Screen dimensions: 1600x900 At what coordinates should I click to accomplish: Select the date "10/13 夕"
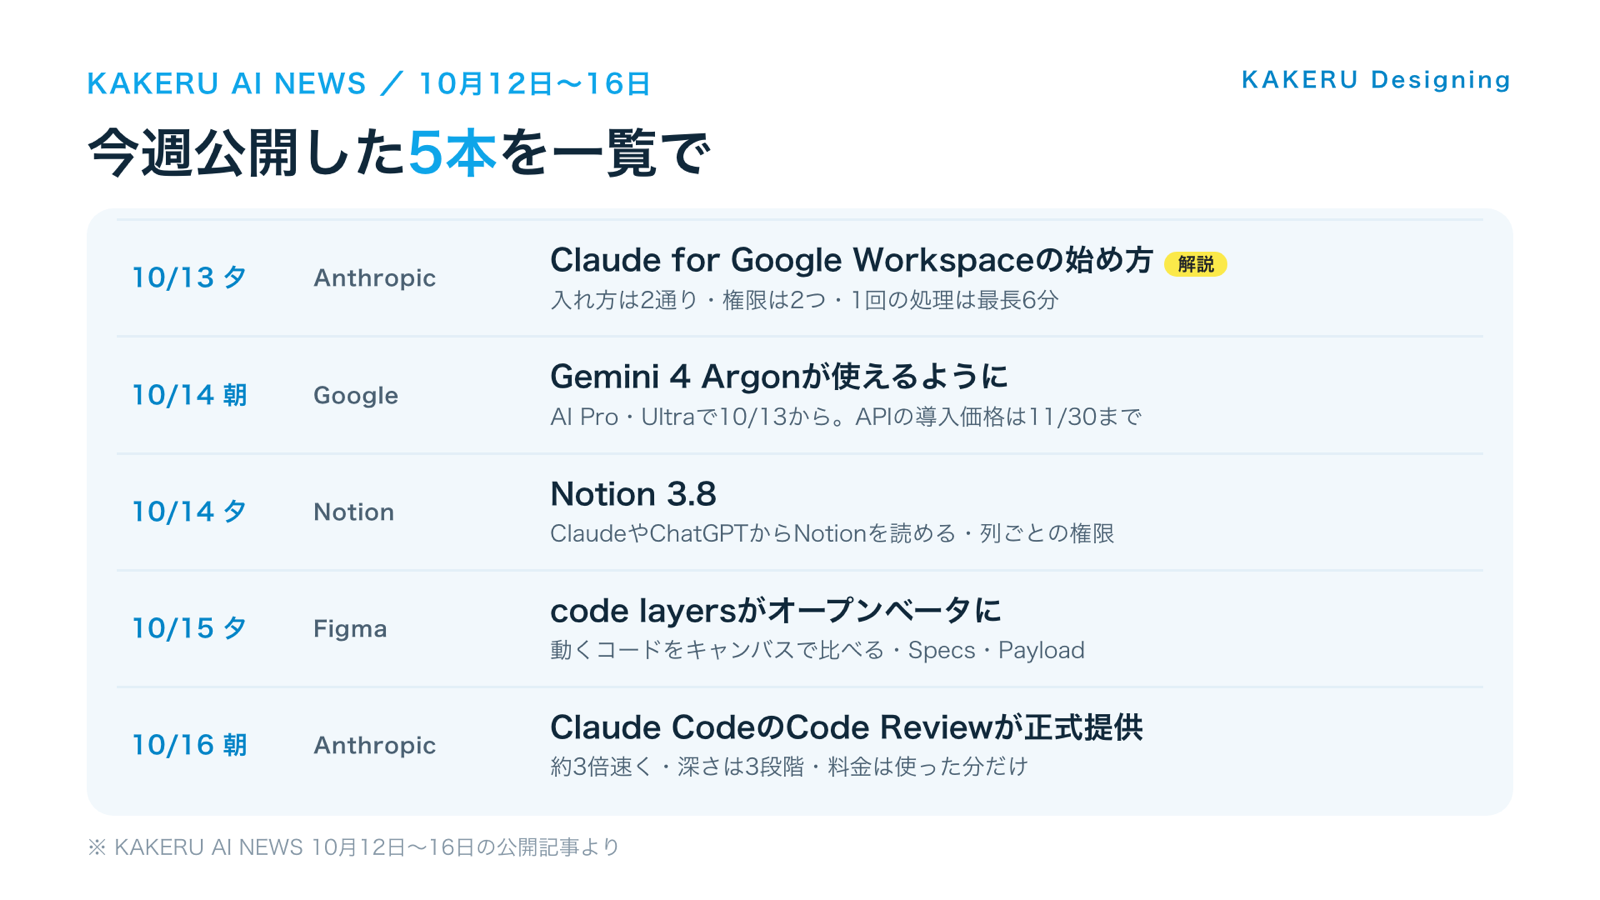coord(189,278)
